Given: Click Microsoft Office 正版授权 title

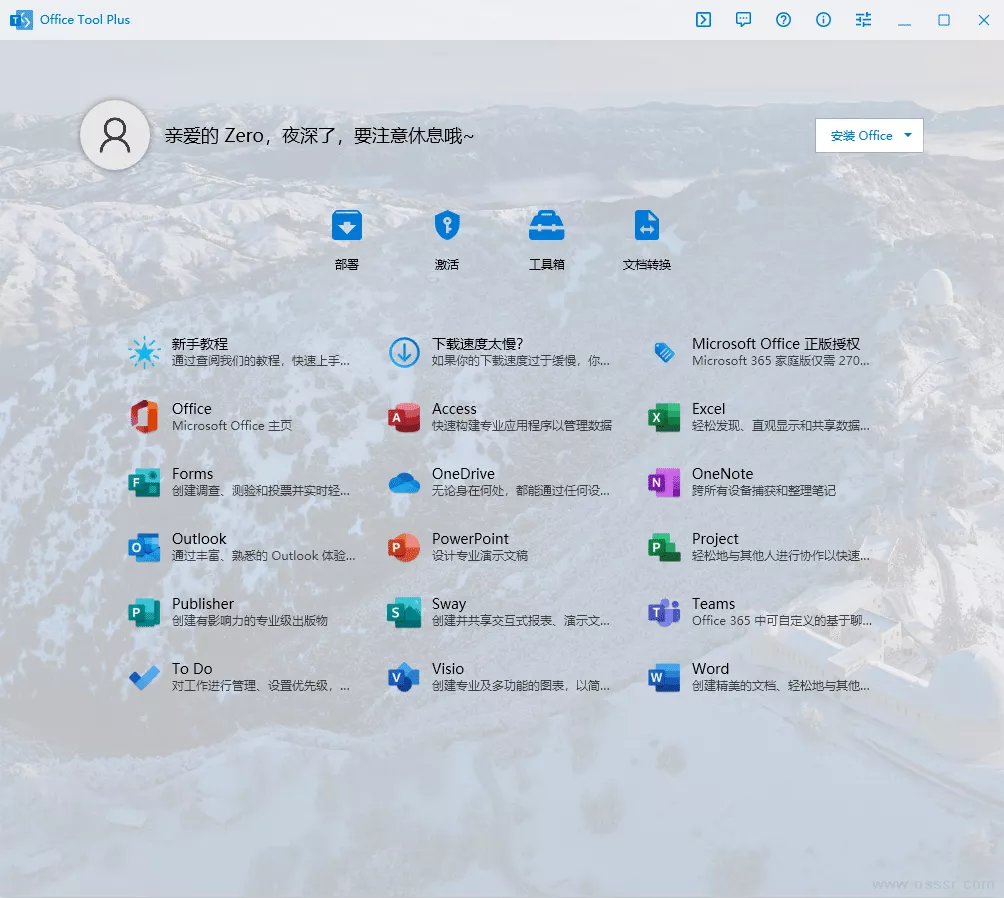Looking at the screenshot, I should 776,344.
